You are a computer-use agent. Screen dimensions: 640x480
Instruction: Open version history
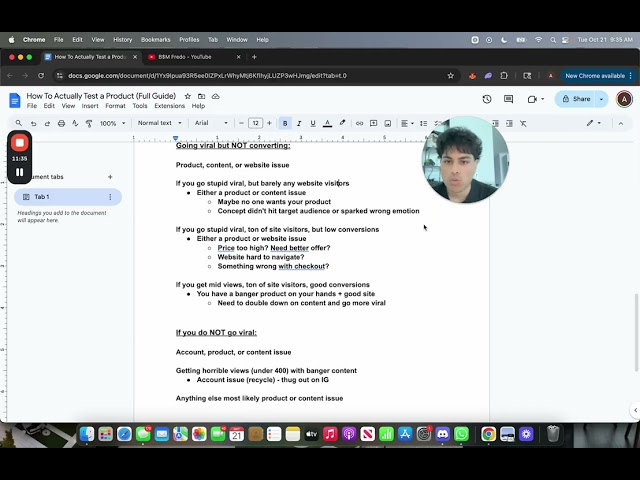[x=487, y=99]
